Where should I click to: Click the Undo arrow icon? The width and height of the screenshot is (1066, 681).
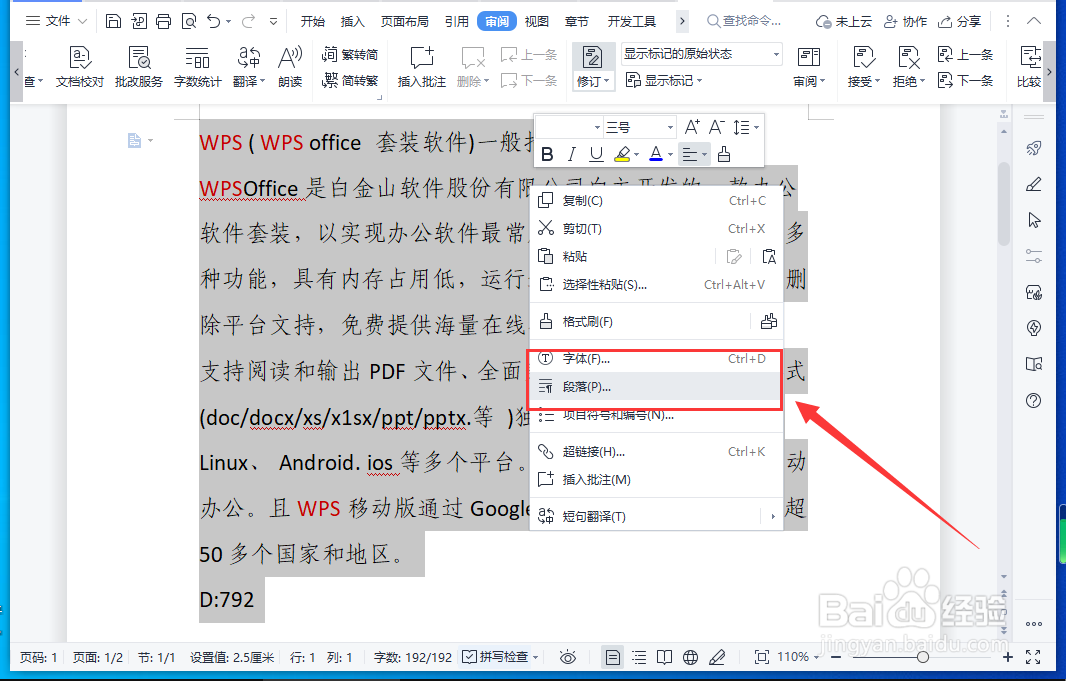pyautogui.click(x=213, y=21)
